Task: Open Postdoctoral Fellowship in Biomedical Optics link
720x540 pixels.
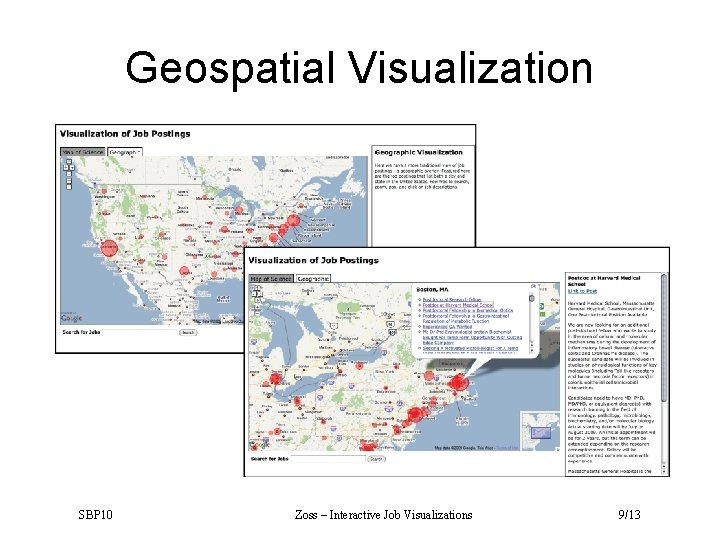Action: coord(467,310)
